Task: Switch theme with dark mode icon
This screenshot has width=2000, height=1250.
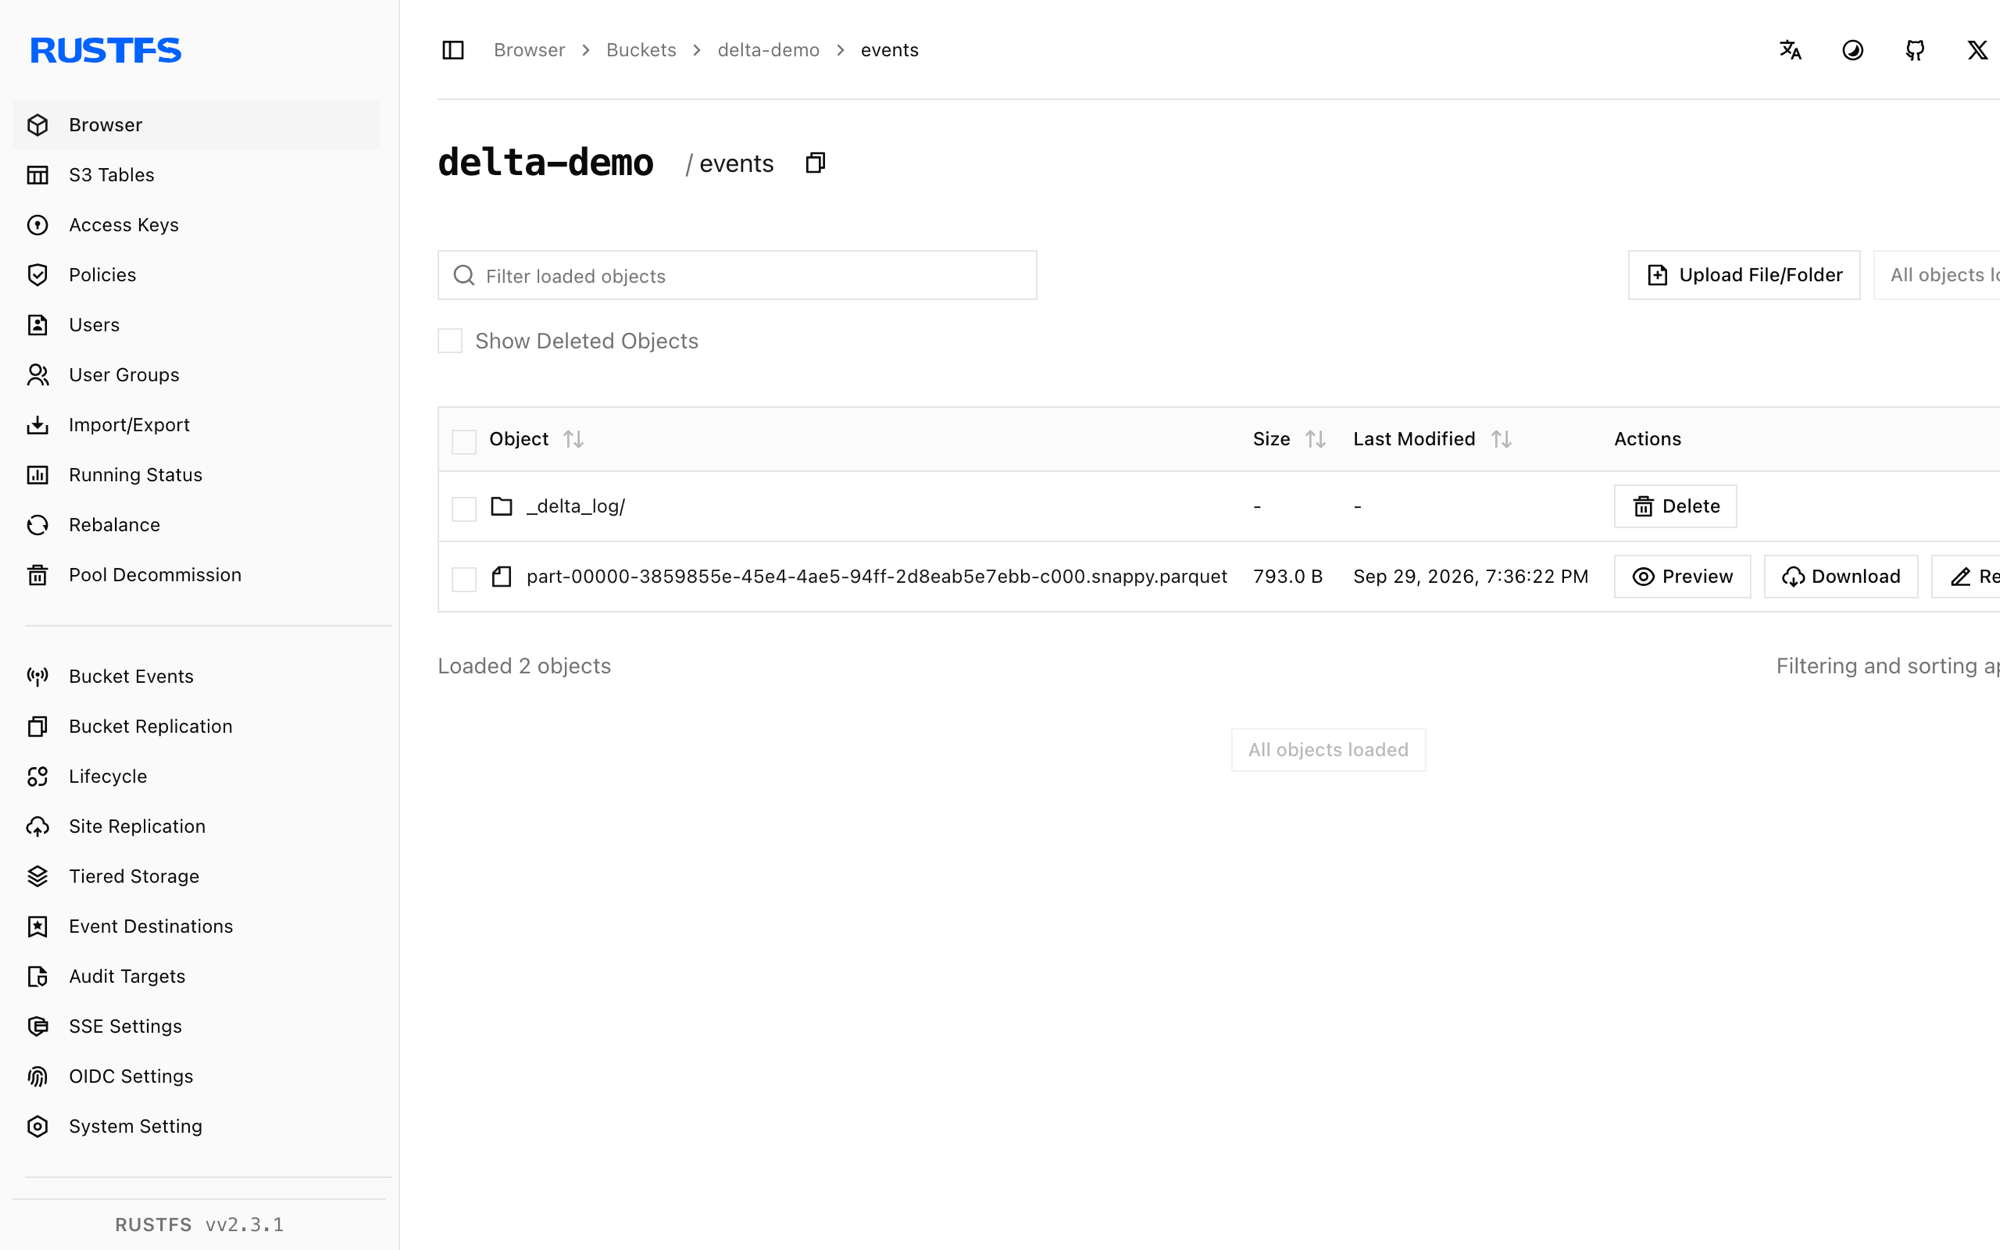Action: coord(1852,50)
